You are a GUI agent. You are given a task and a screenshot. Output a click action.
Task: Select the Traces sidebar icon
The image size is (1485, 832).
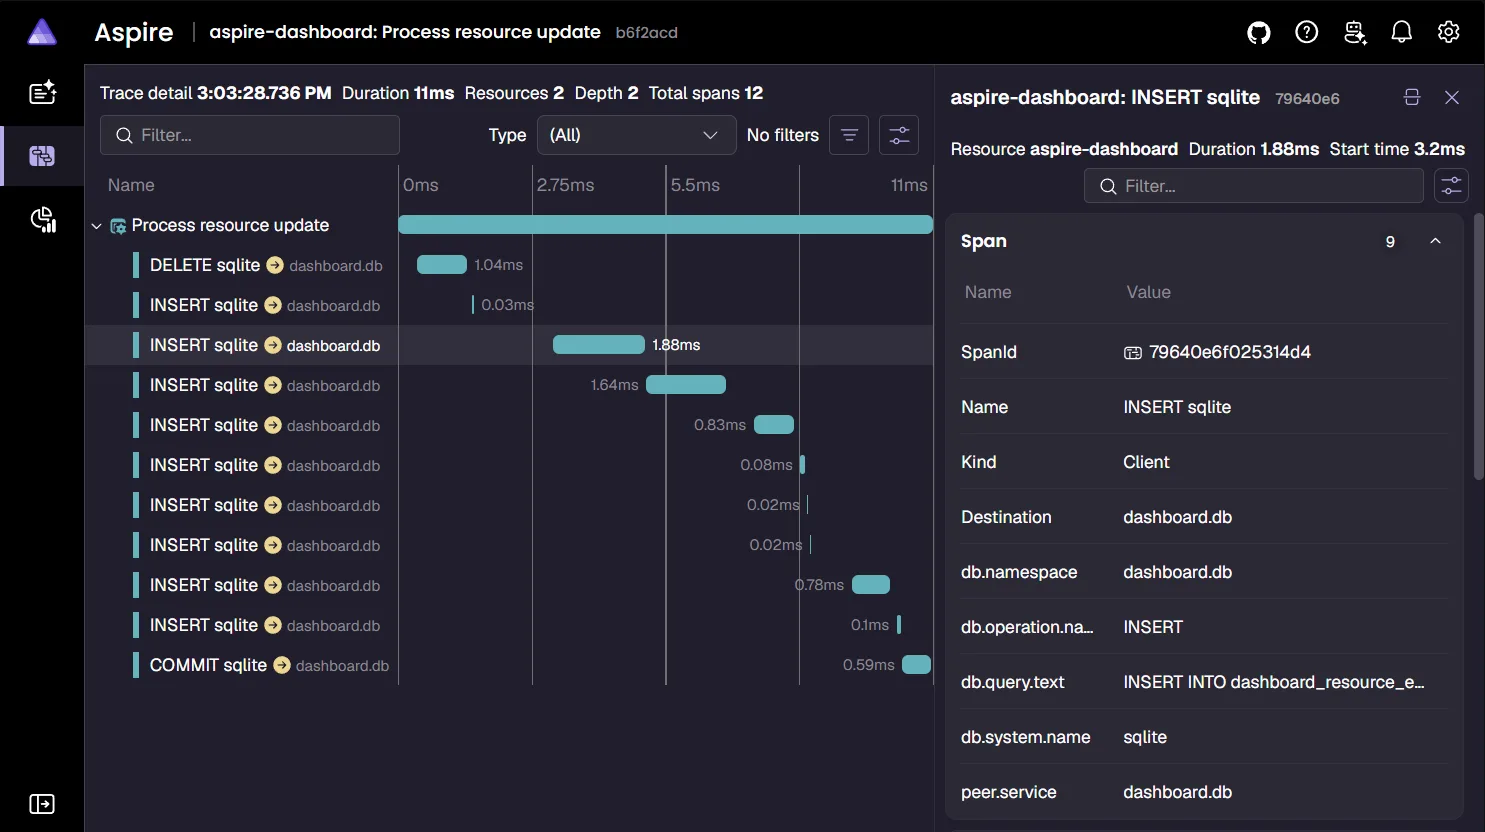[42, 156]
